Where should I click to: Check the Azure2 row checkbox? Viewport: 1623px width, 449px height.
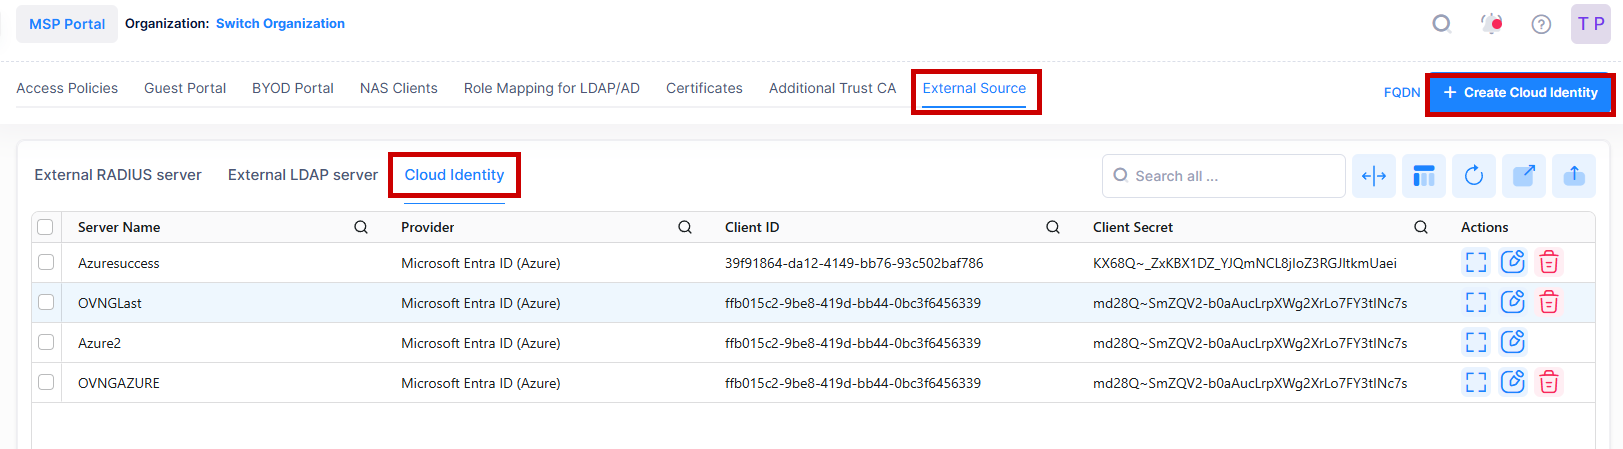[x=46, y=342]
